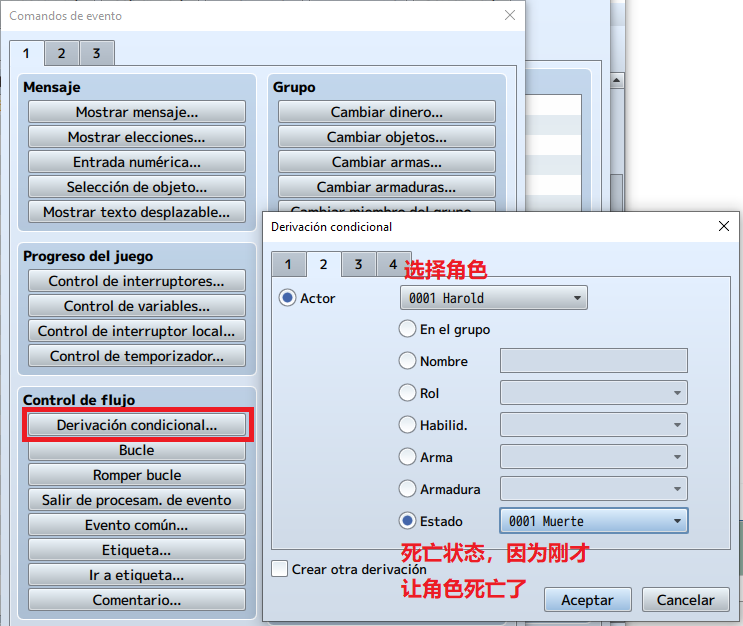The height and width of the screenshot is (626, 743).
Task: Open Cambiar dinero command
Action: [387, 112]
